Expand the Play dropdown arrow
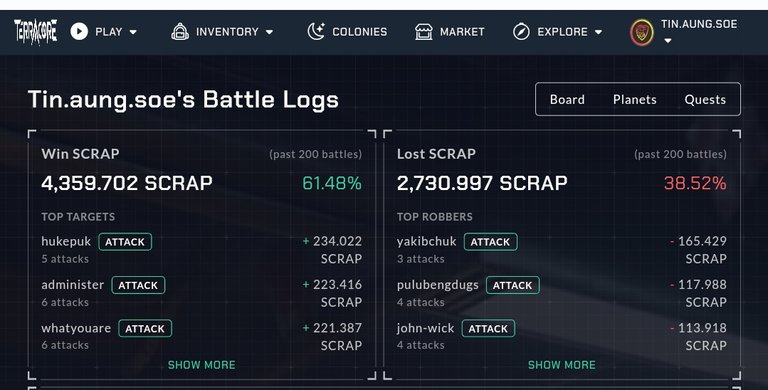 [133, 32]
